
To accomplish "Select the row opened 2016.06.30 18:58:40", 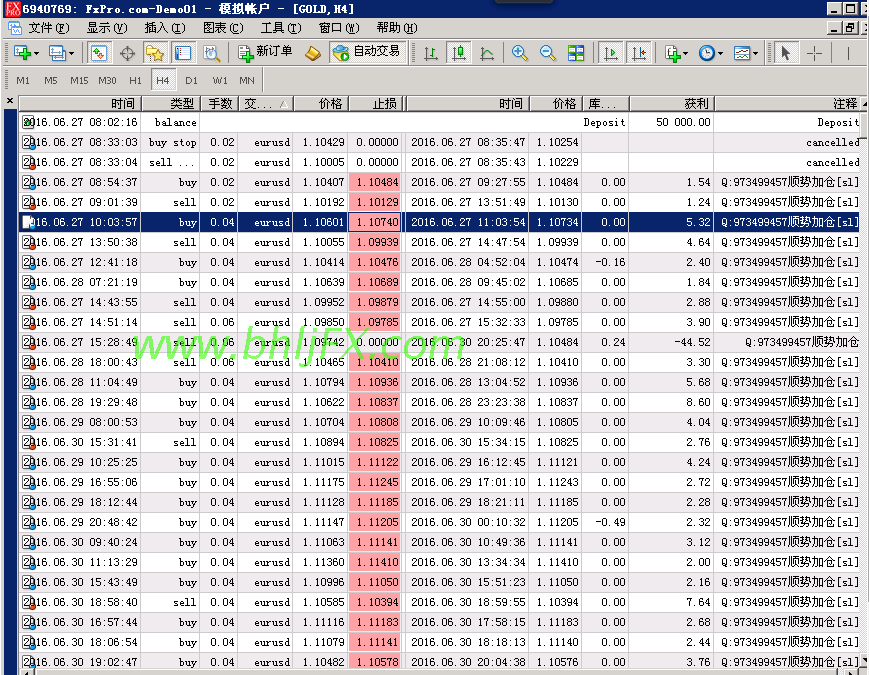I will point(439,602).
